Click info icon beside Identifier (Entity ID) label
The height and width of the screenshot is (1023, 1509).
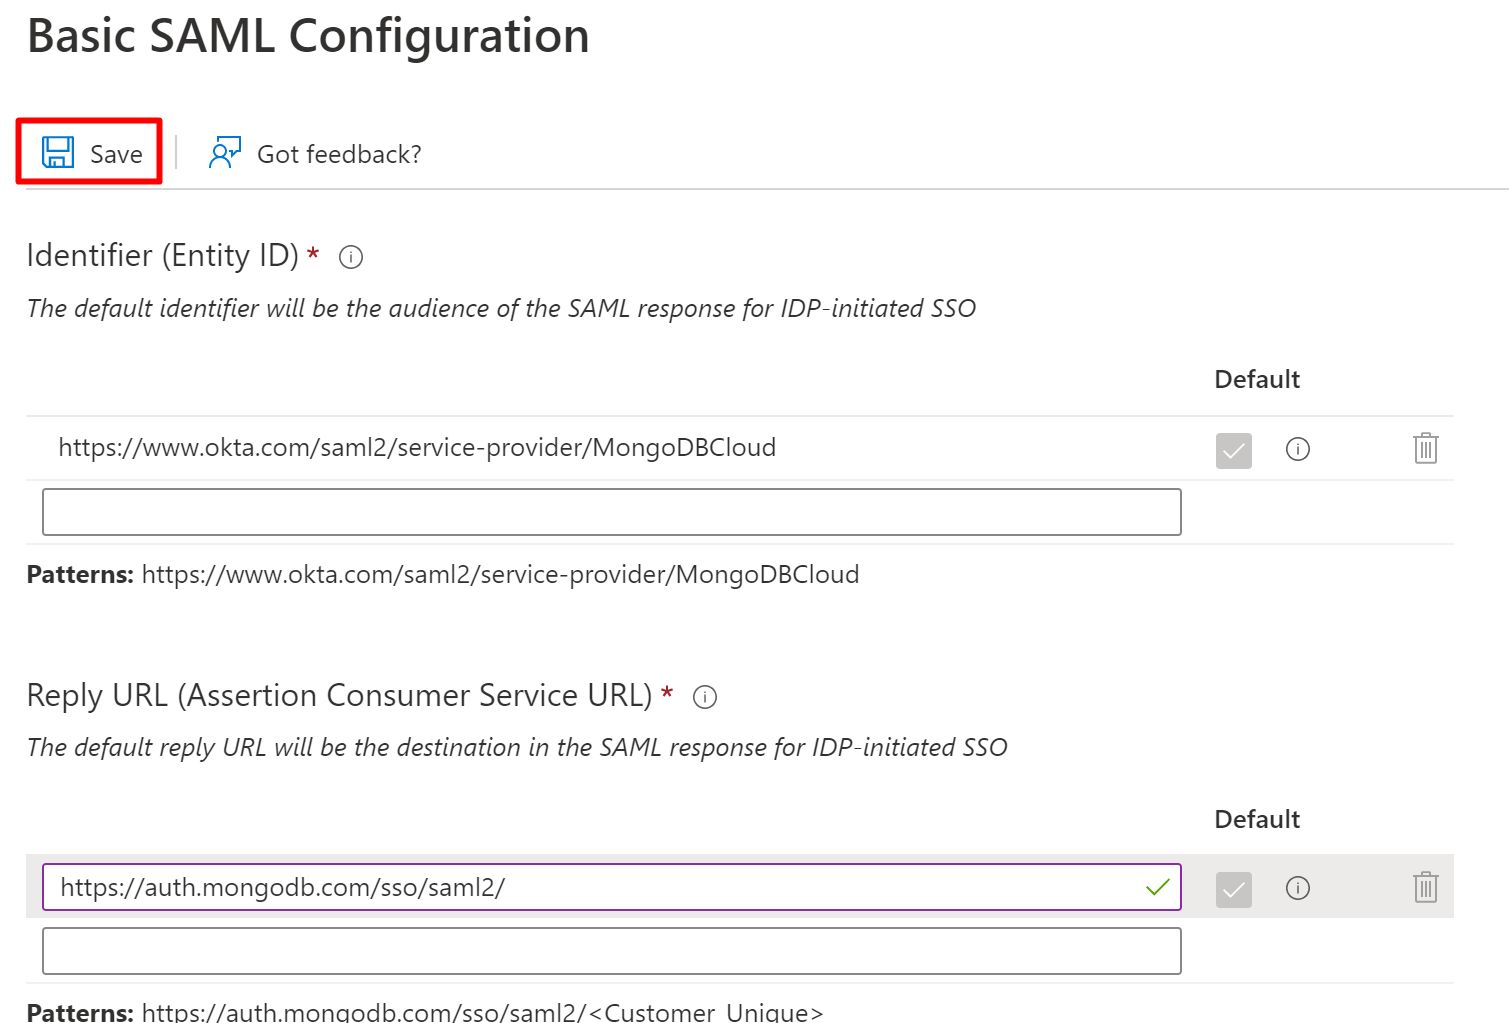pos(351,257)
